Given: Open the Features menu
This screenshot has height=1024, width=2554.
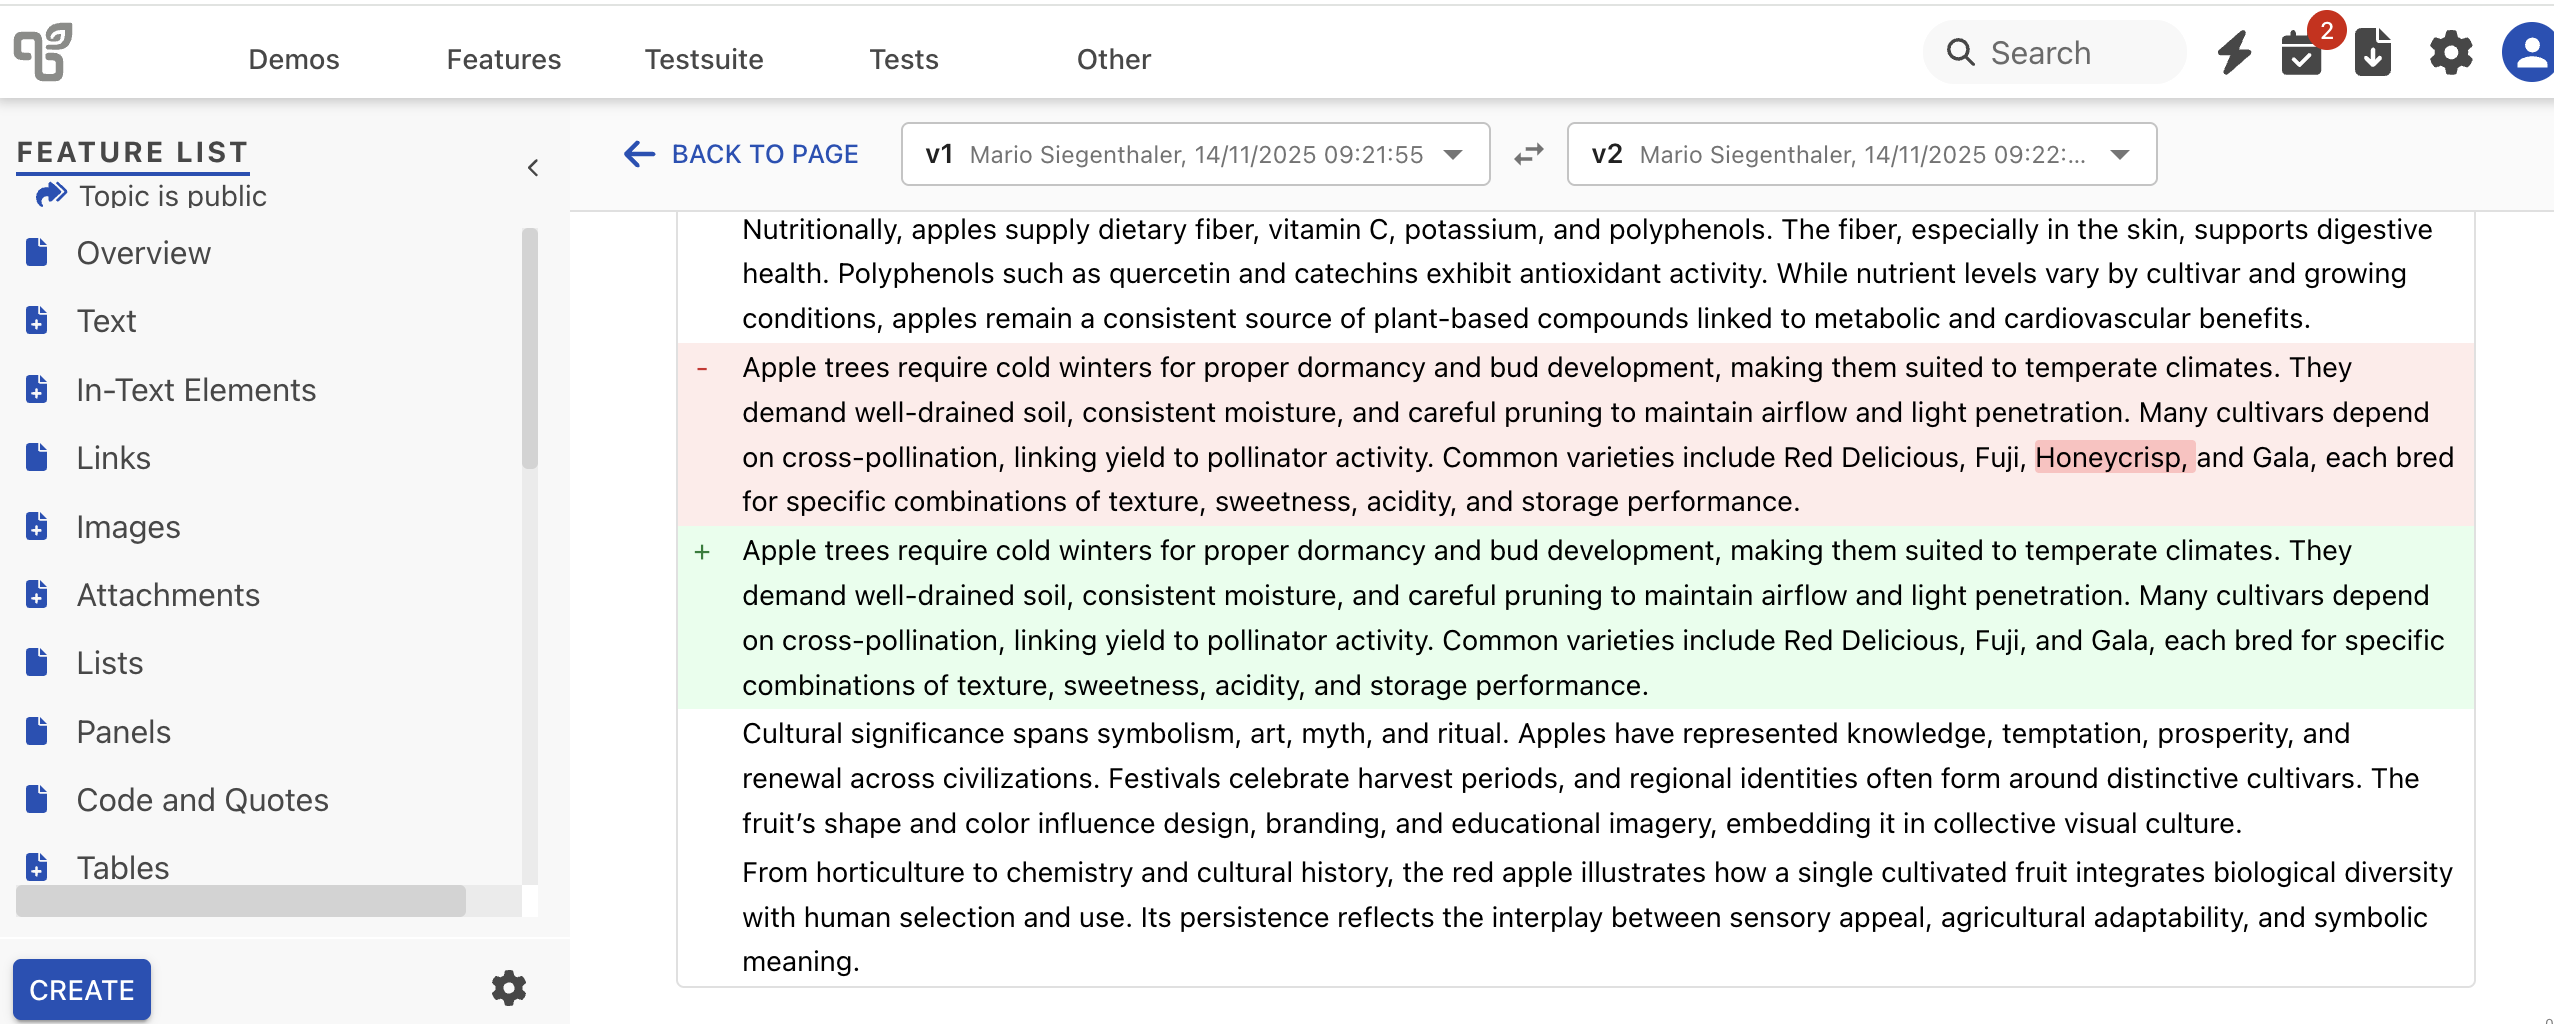Looking at the screenshot, I should point(503,59).
